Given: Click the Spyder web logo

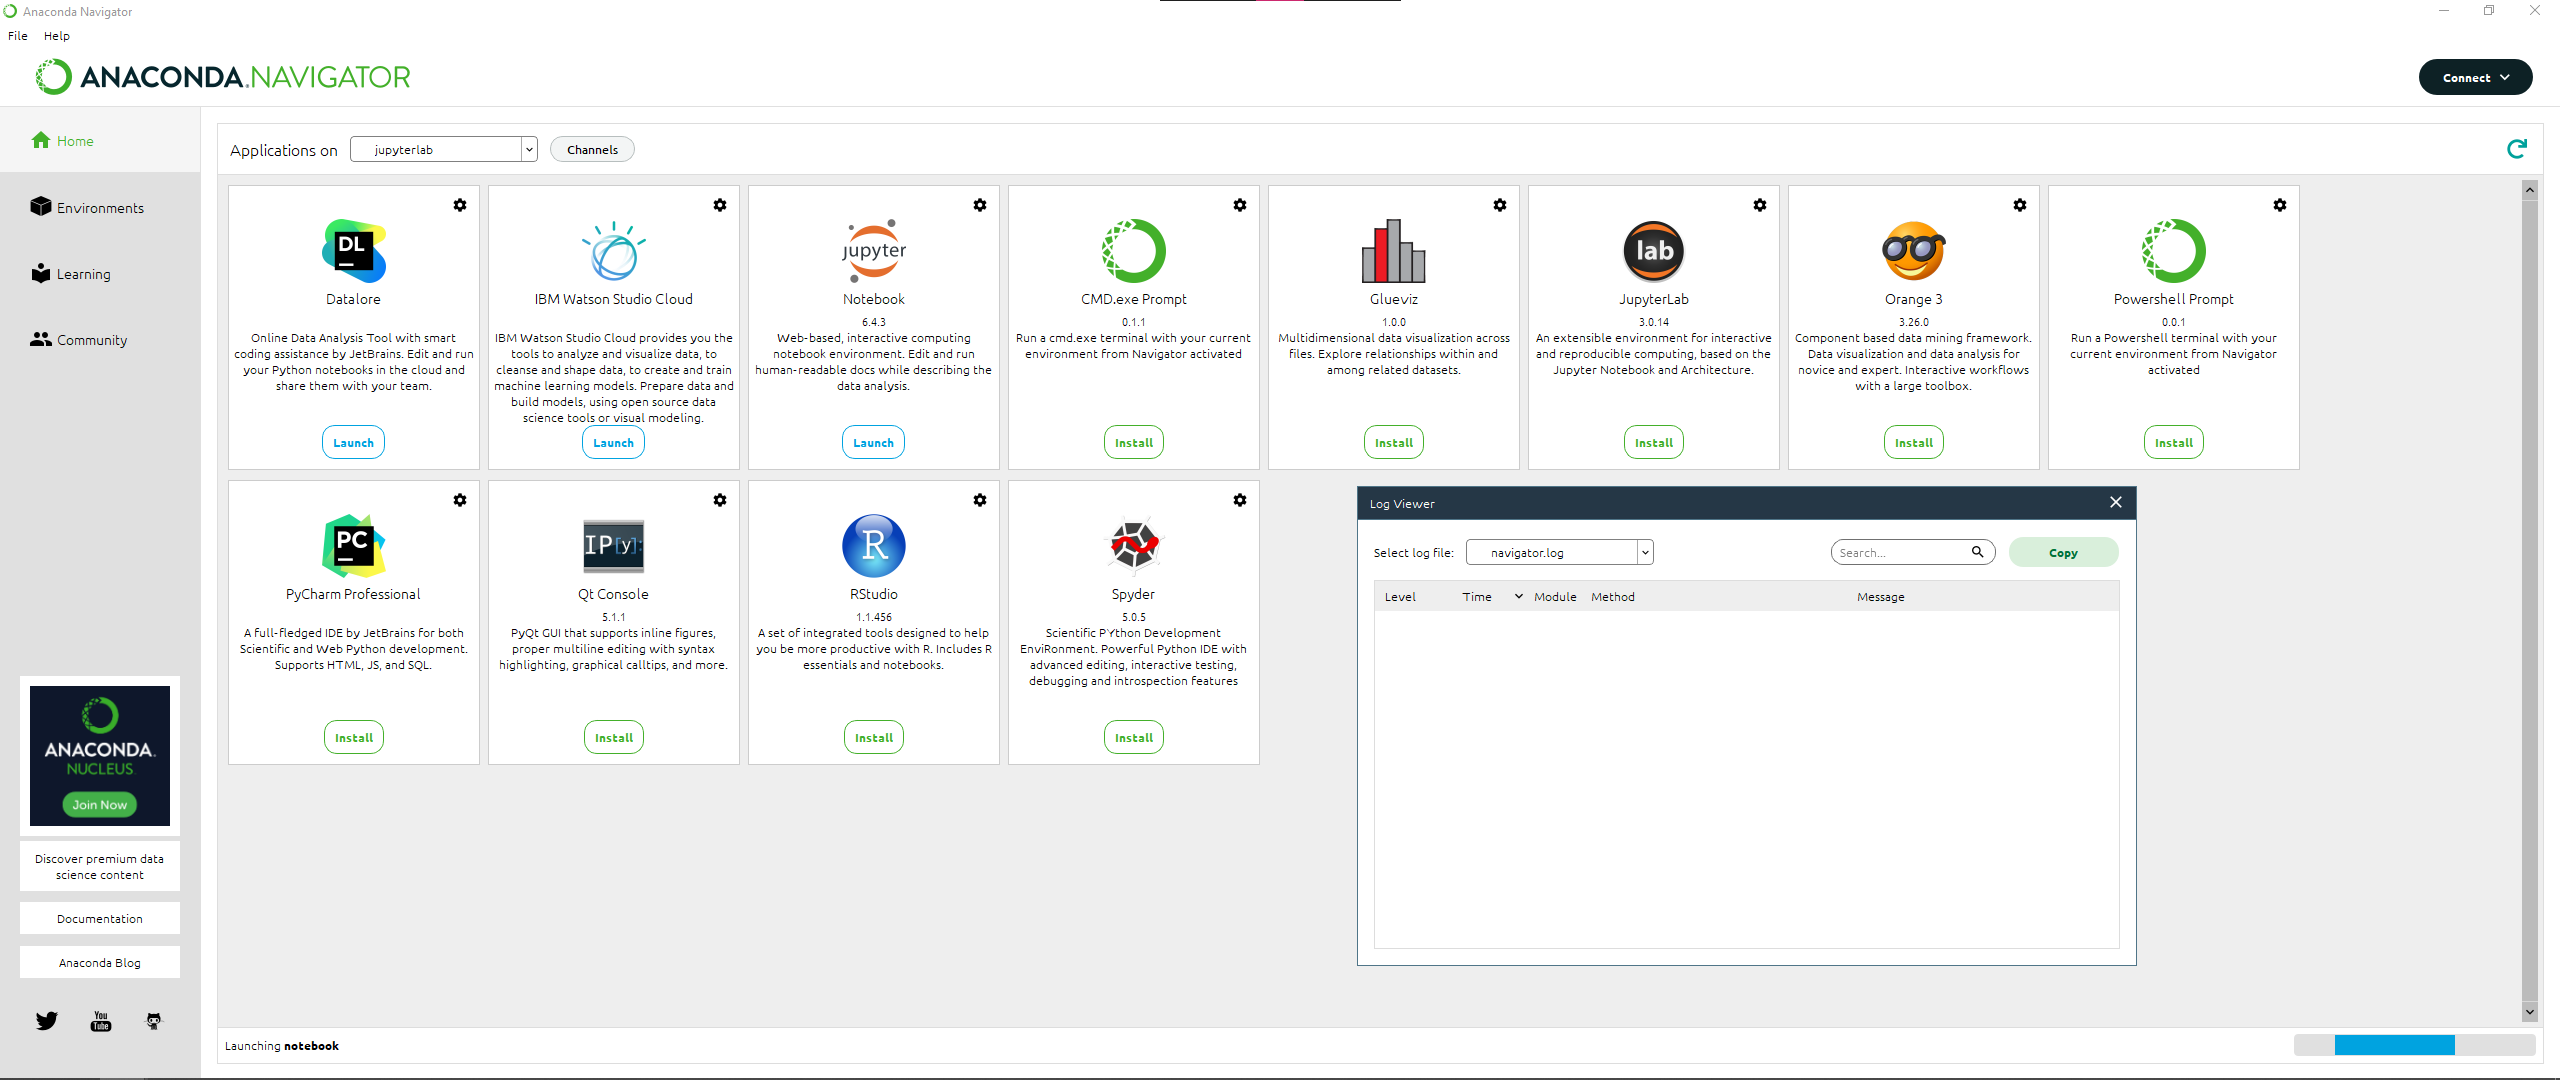Looking at the screenshot, I should click(1134, 546).
